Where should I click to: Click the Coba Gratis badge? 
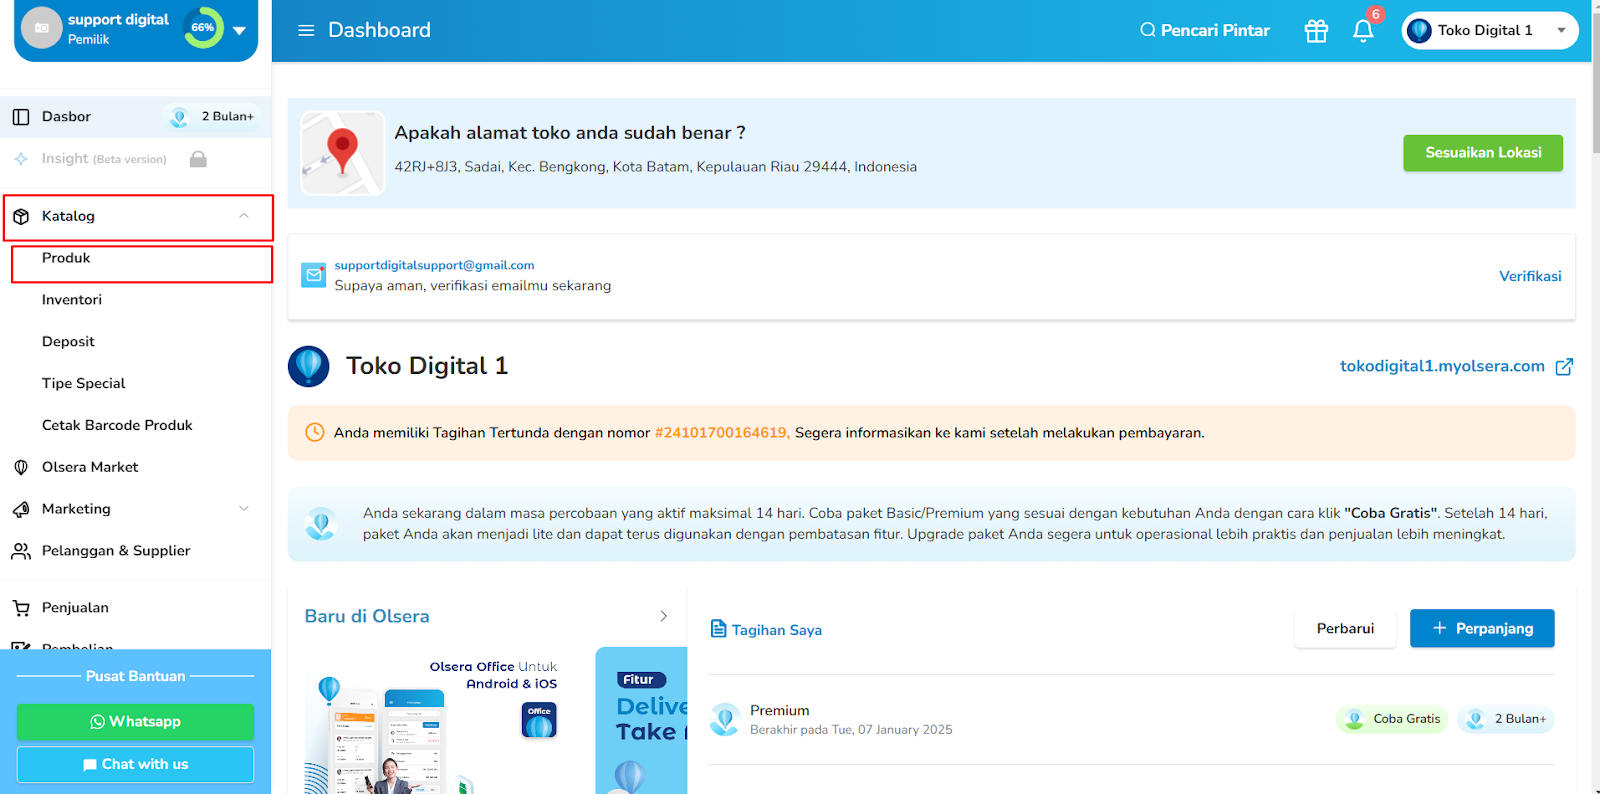[1392, 719]
